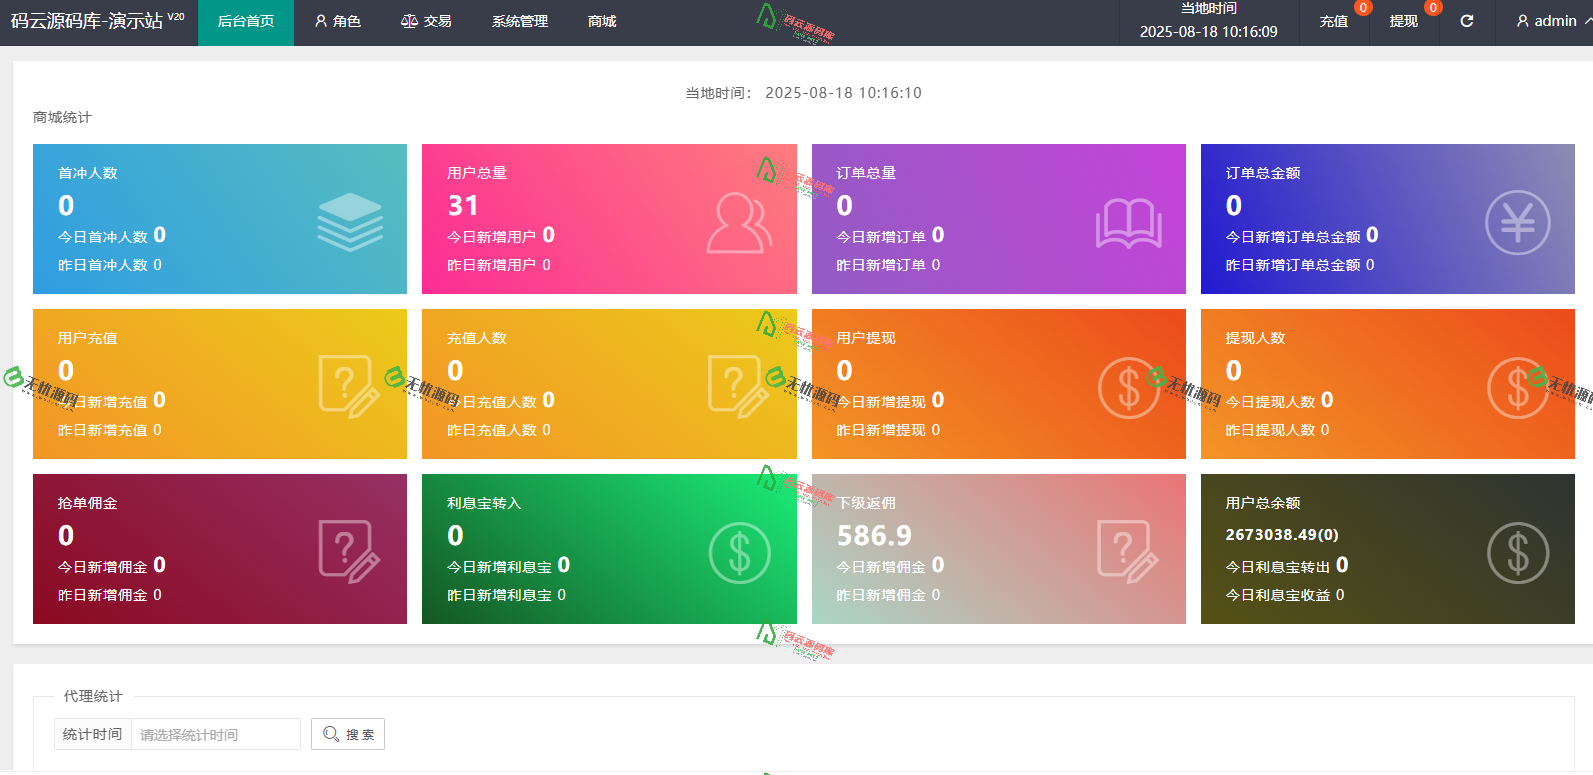Open the 提现 notifications link
The height and width of the screenshot is (775, 1593).
(x=1403, y=21)
